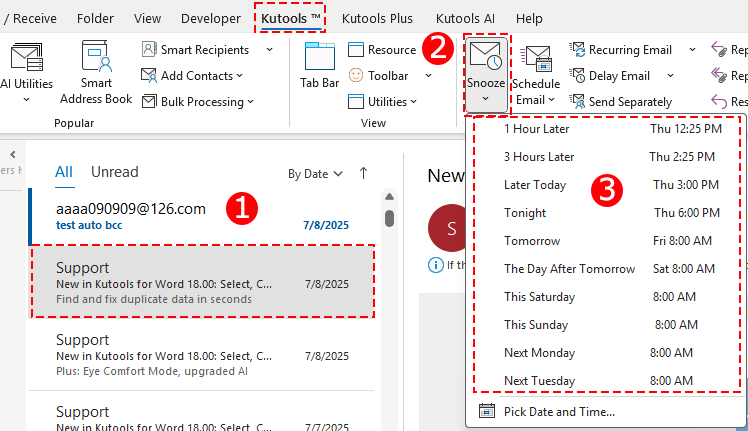
Task: Reverse sort order with the up arrow
Action: [364, 173]
